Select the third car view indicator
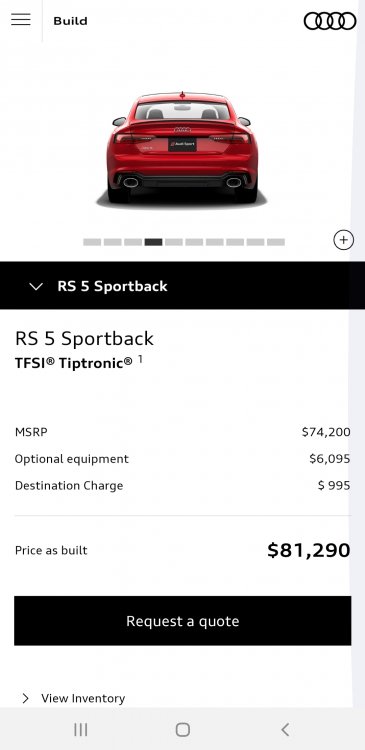Screen dimensions: 365x750 click(x=133, y=242)
